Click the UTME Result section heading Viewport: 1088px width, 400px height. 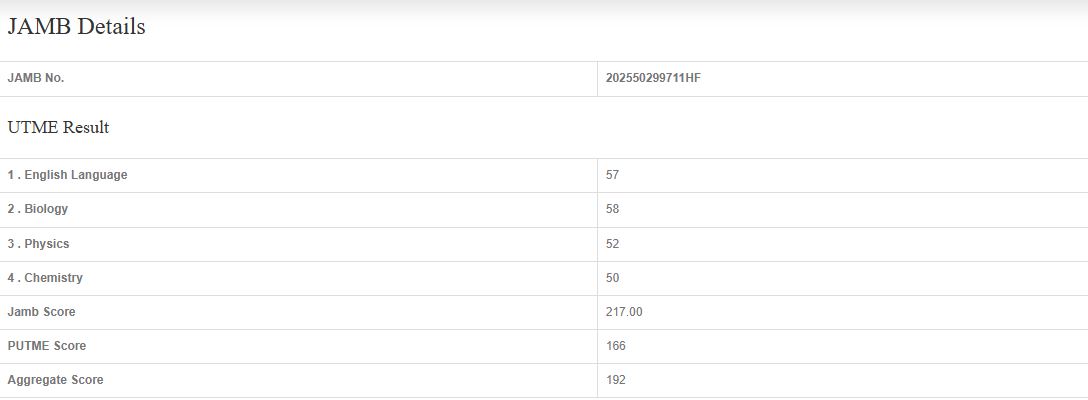[x=58, y=128]
